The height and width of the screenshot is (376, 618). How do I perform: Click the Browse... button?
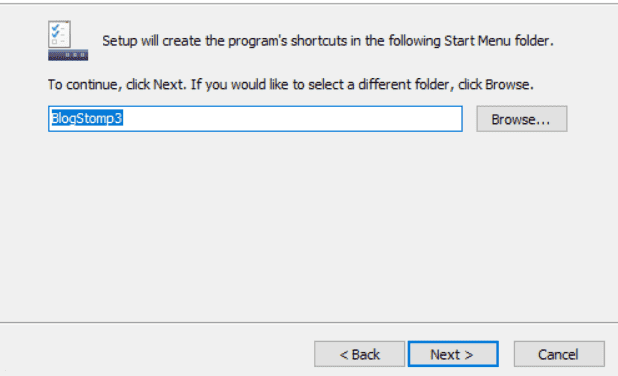(521, 119)
